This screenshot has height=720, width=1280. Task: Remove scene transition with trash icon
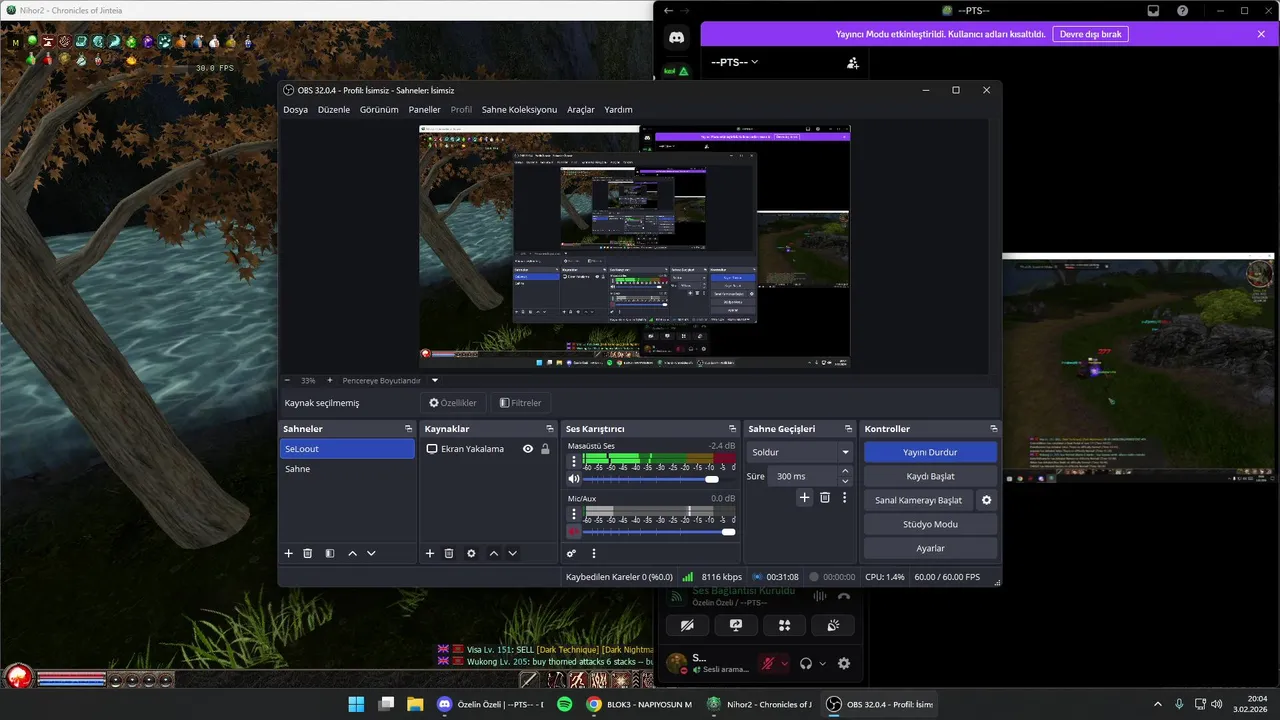pos(825,497)
